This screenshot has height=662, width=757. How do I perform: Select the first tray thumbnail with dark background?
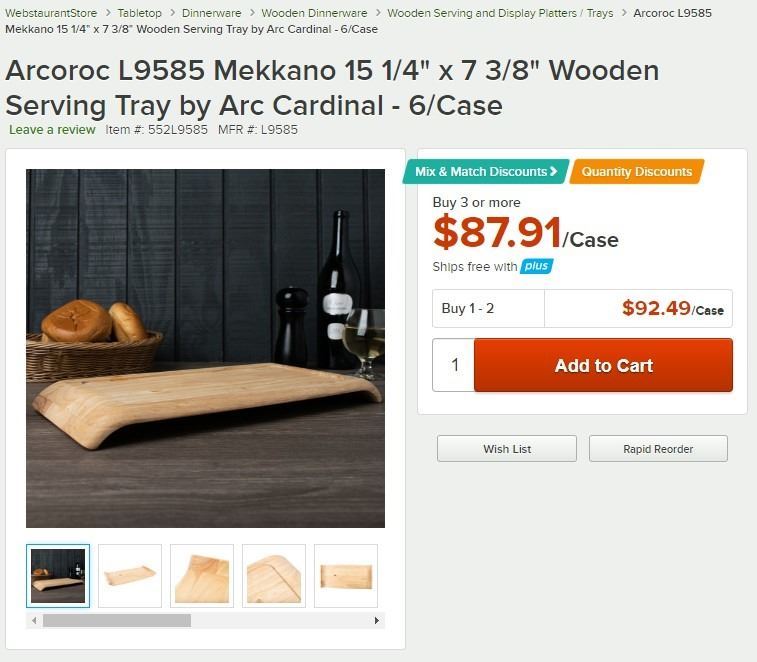point(58,576)
